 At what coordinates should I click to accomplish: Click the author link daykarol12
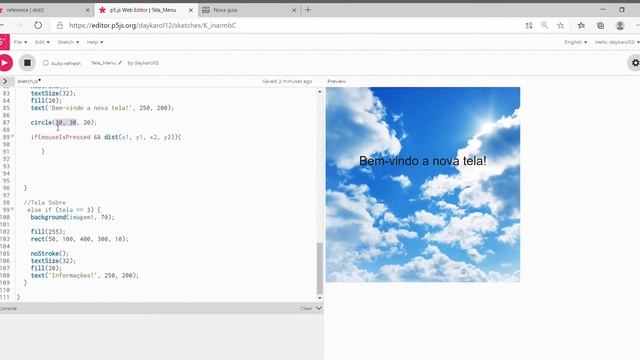click(x=146, y=63)
